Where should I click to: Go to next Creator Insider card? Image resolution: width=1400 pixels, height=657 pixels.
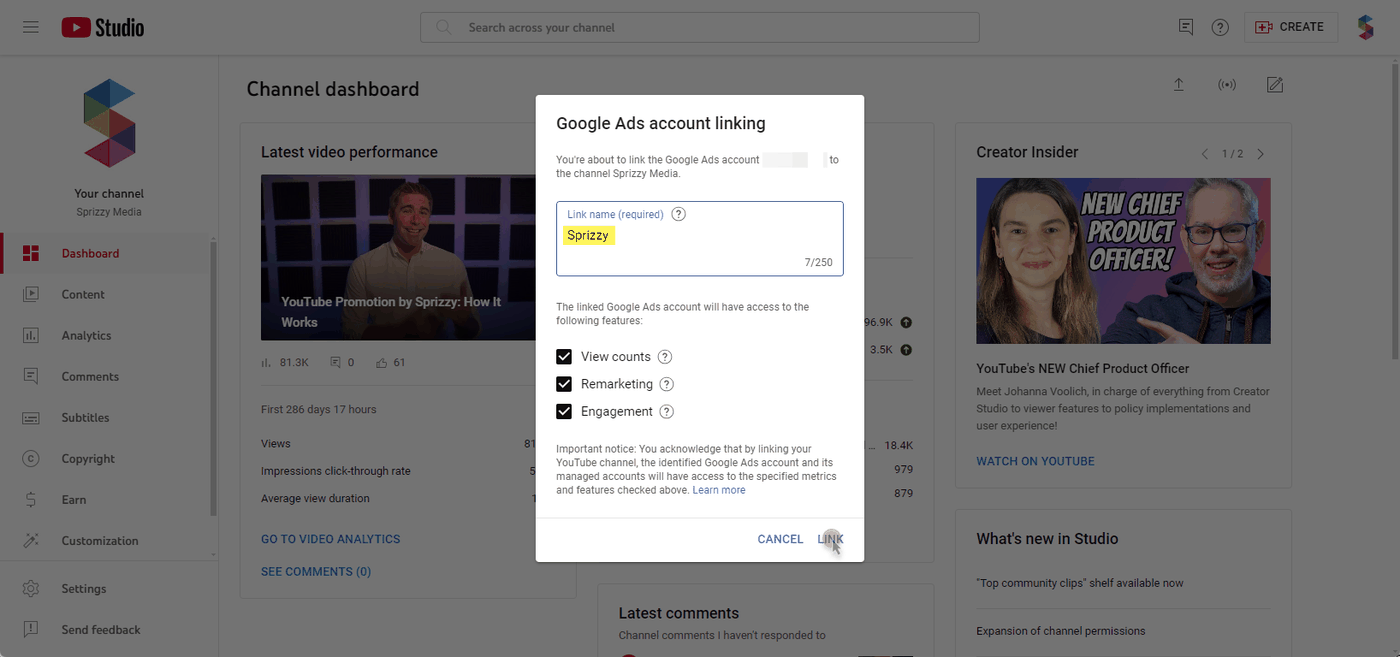(x=1260, y=154)
